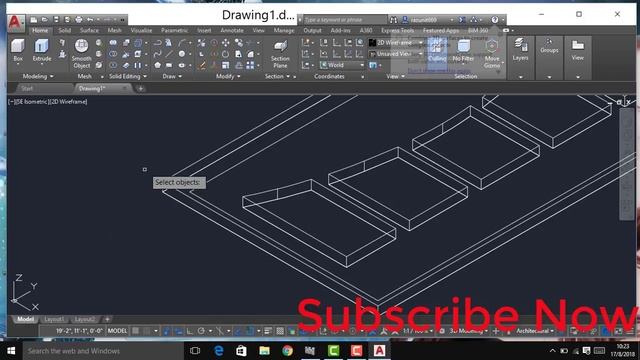The height and width of the screenshot is (360, 640).
Task: Open the 2D Wireframe visual style dropdown
Action: pos(396,42)
